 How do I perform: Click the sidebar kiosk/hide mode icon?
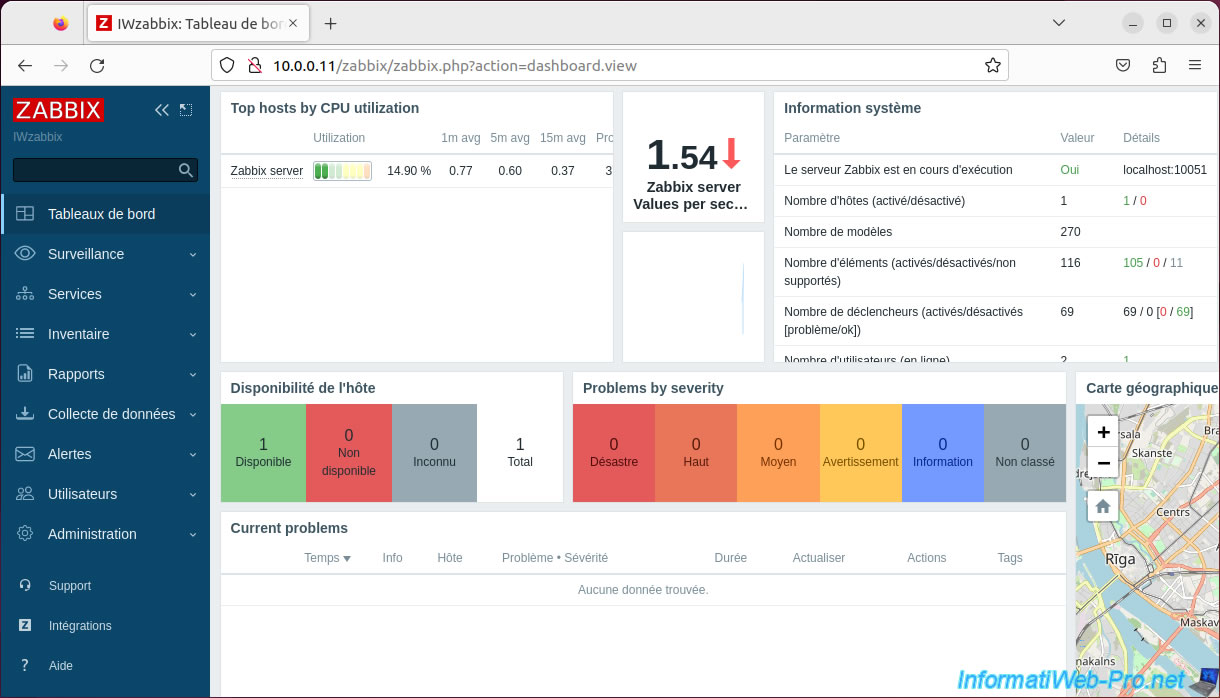(x=186, y=110)
